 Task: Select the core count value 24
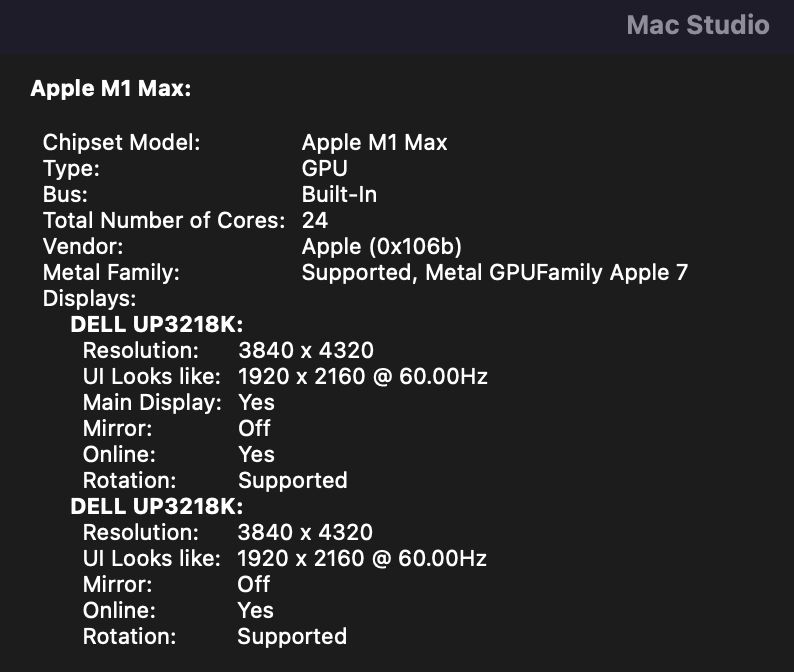(x=315, y=220)
